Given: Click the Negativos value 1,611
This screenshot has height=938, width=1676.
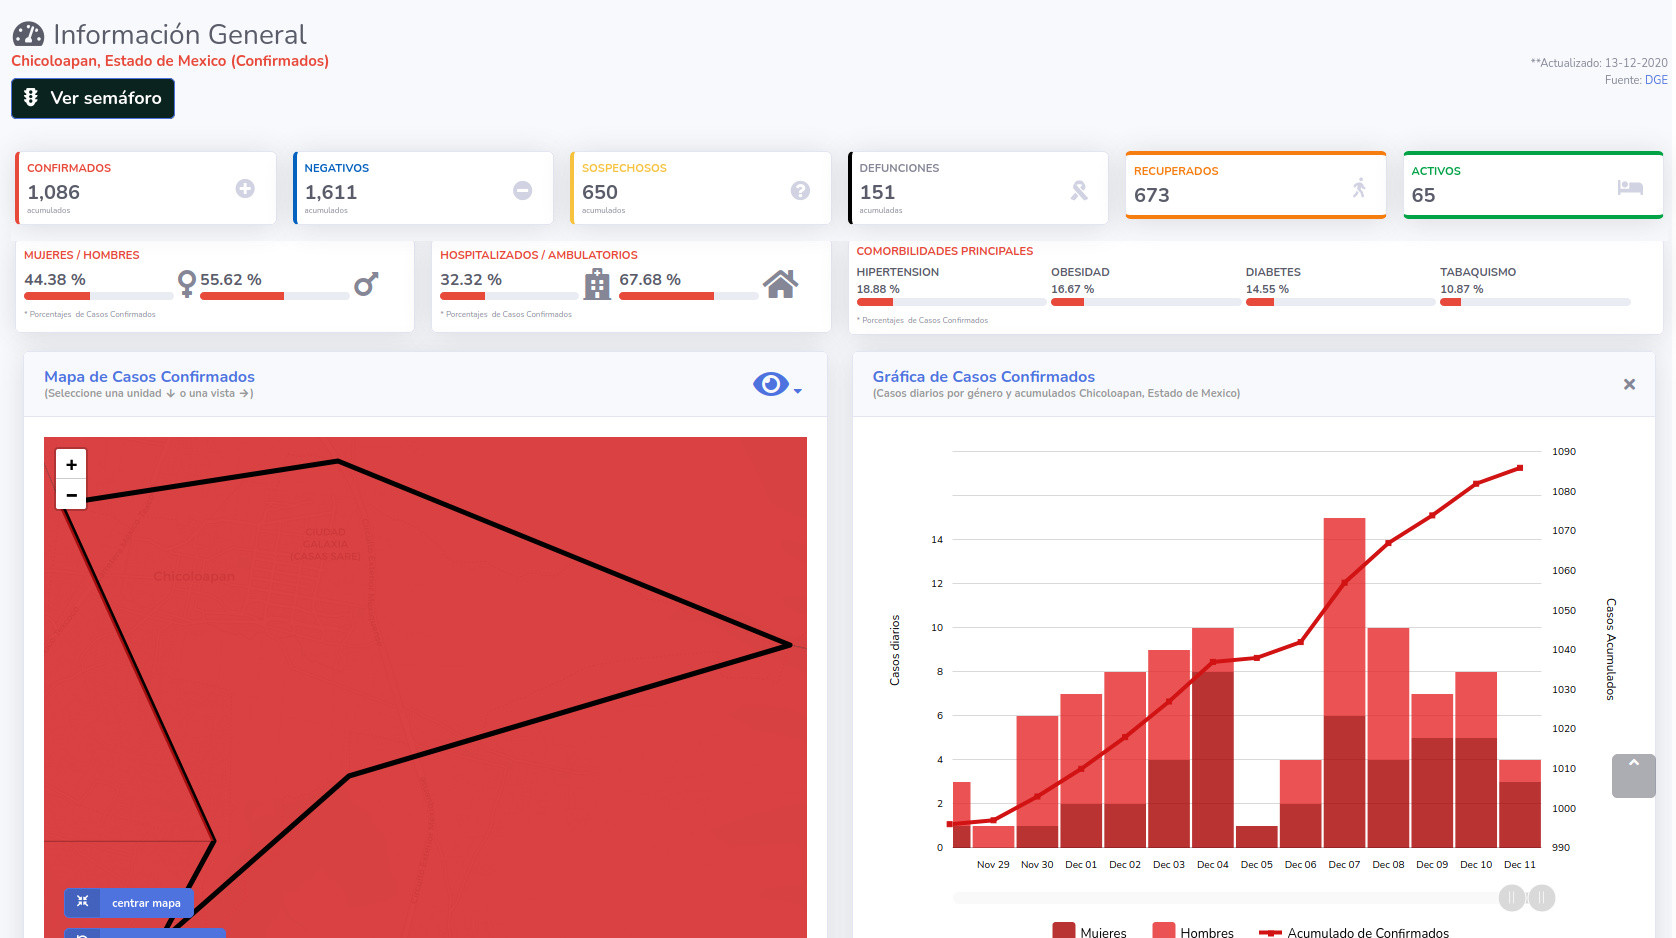Looking at the screenshot, I should point(331,192).
